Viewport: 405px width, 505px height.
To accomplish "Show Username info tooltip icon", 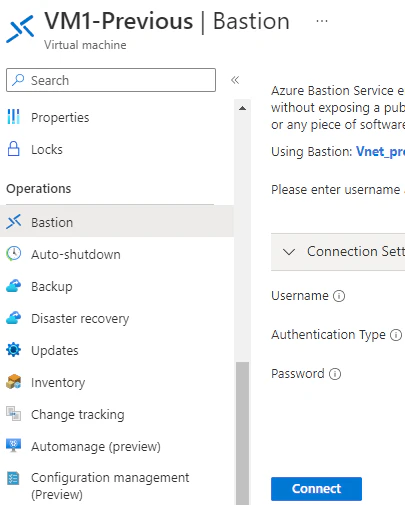I will [339, 296].
